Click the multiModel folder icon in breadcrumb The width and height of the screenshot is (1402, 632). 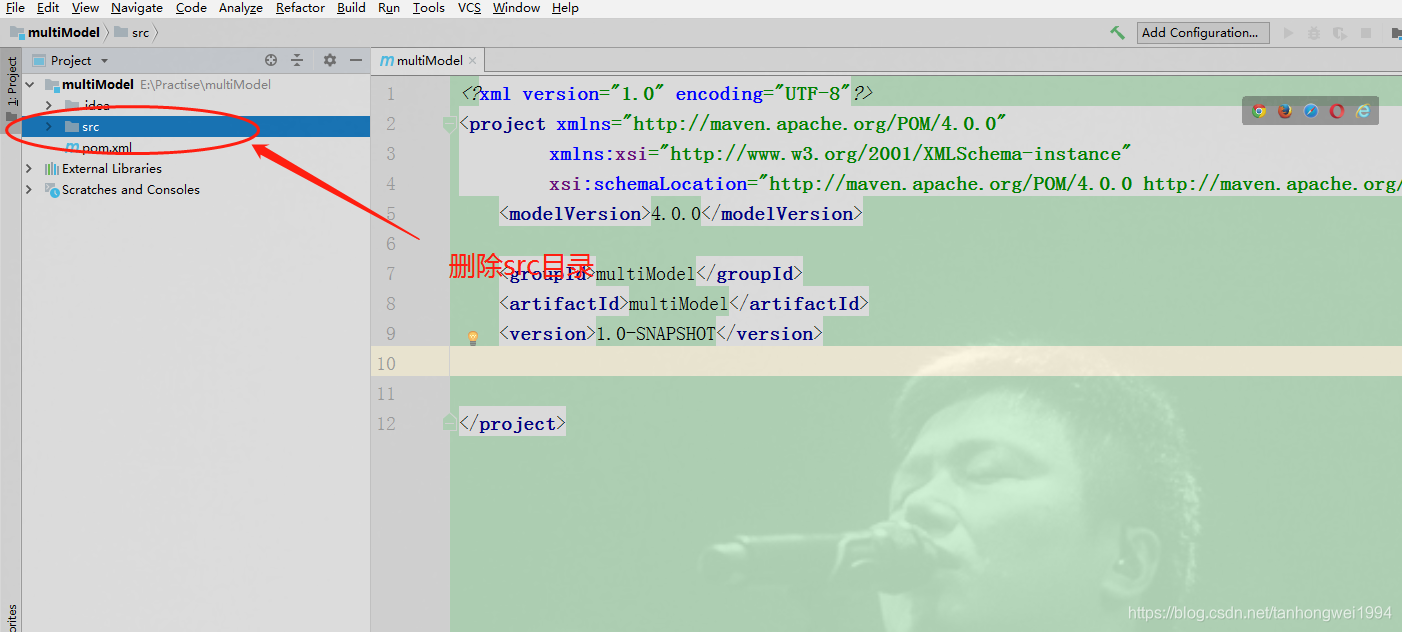point(17,32)
